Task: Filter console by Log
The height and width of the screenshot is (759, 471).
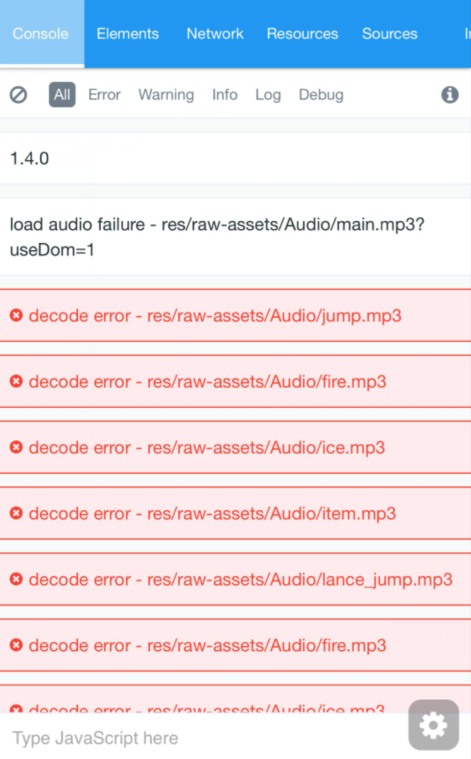Action: [268, 95]
